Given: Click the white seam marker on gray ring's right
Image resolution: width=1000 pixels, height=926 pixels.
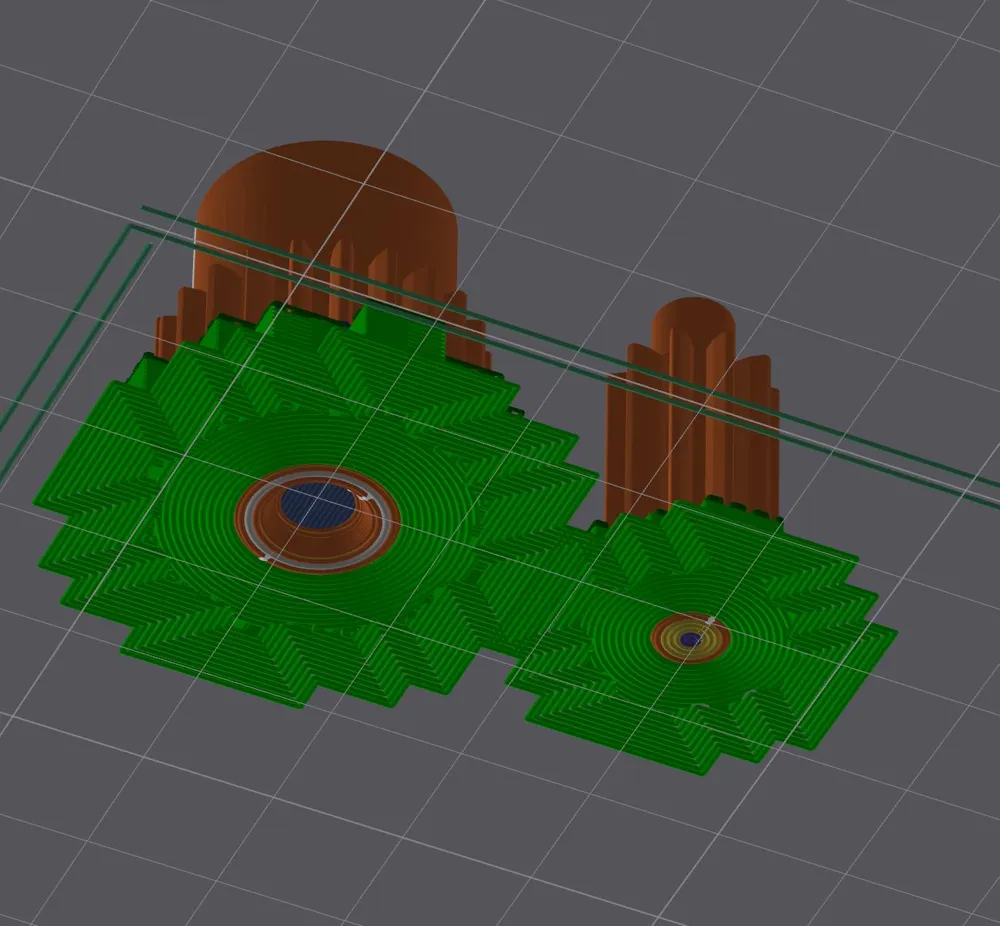Looking at the screenshot, I should (365, 498).
